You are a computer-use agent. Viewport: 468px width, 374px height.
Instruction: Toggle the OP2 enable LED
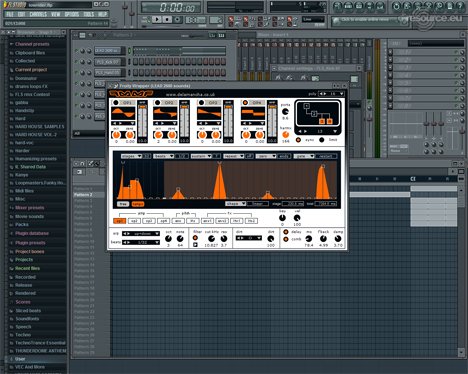[x=158, y=102]
